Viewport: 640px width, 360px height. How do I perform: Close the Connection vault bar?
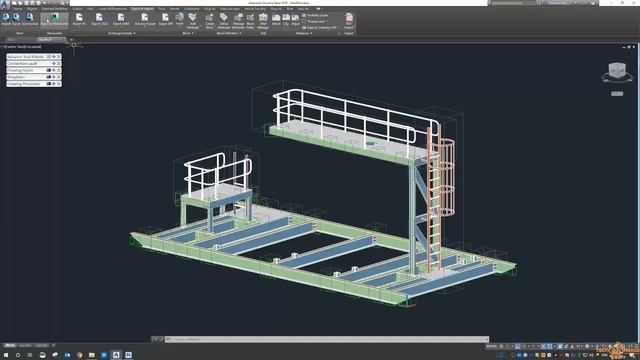59,63
